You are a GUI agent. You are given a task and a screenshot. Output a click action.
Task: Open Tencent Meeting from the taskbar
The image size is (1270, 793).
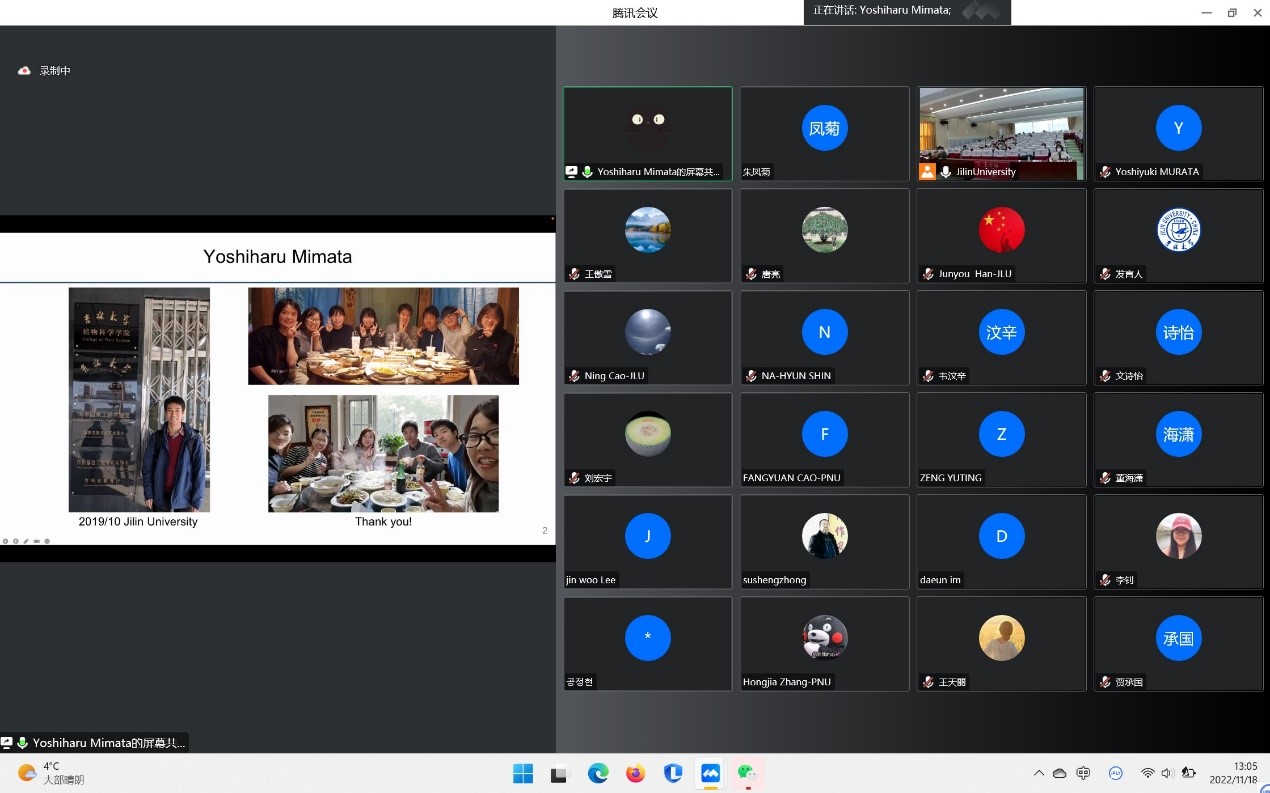pyautogui.click(x=710, y=773)
